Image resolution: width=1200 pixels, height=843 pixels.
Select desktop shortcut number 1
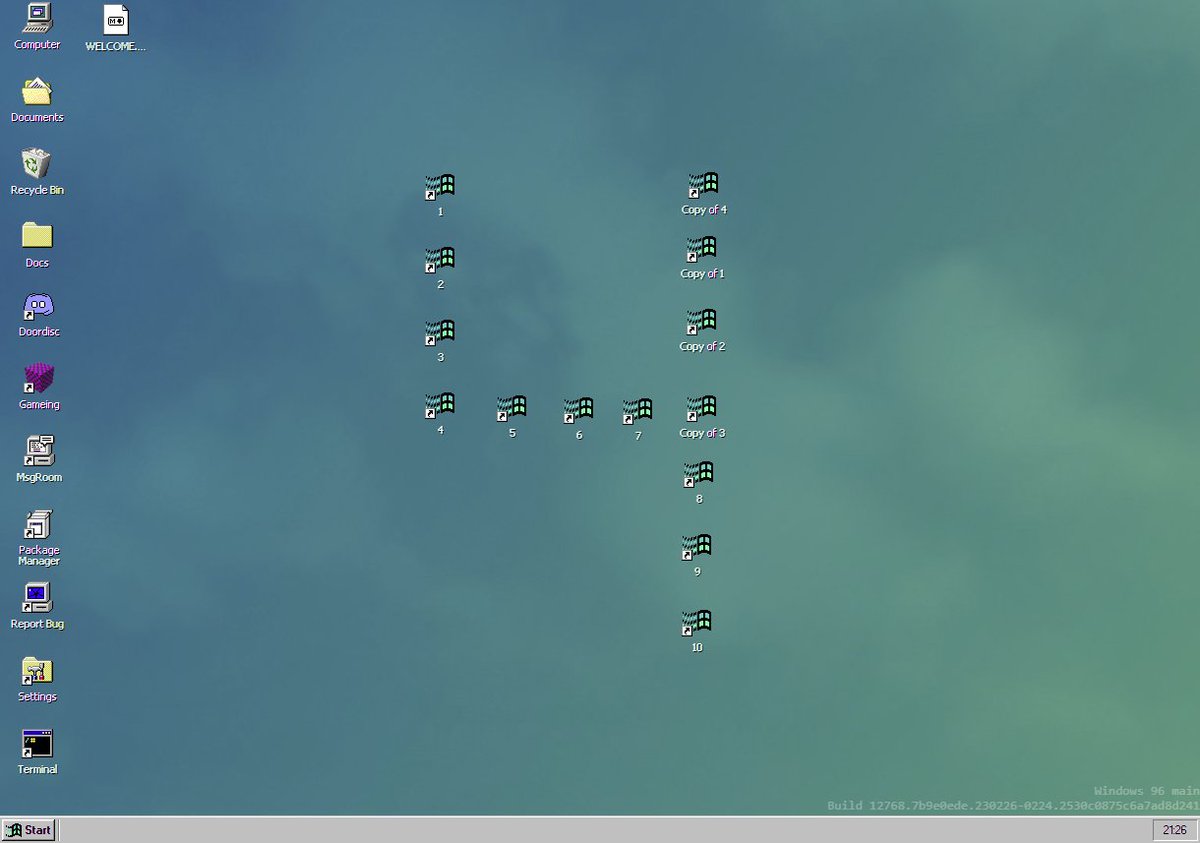(x=440, y=186)
